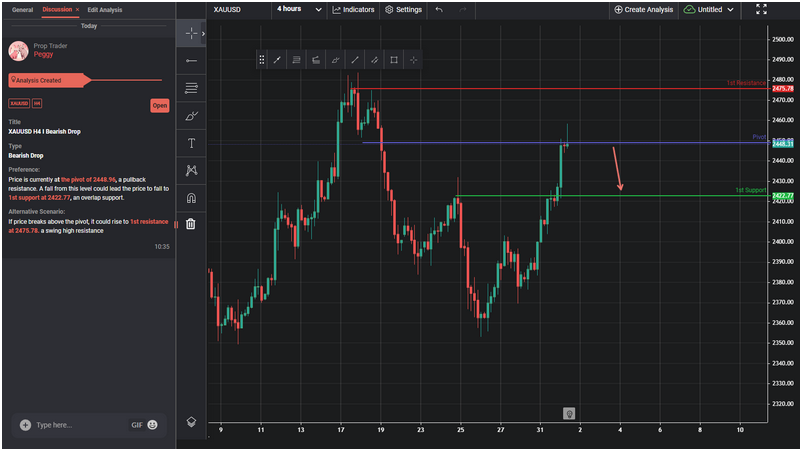Open the GIF picker
Screen dimensions: 800x449
pos(137,425)
